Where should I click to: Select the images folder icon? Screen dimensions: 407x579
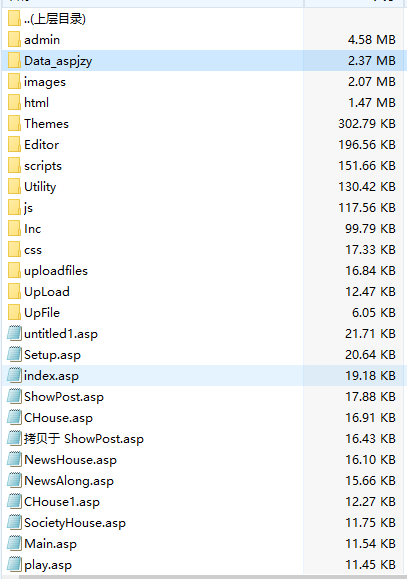click(14, 82)
